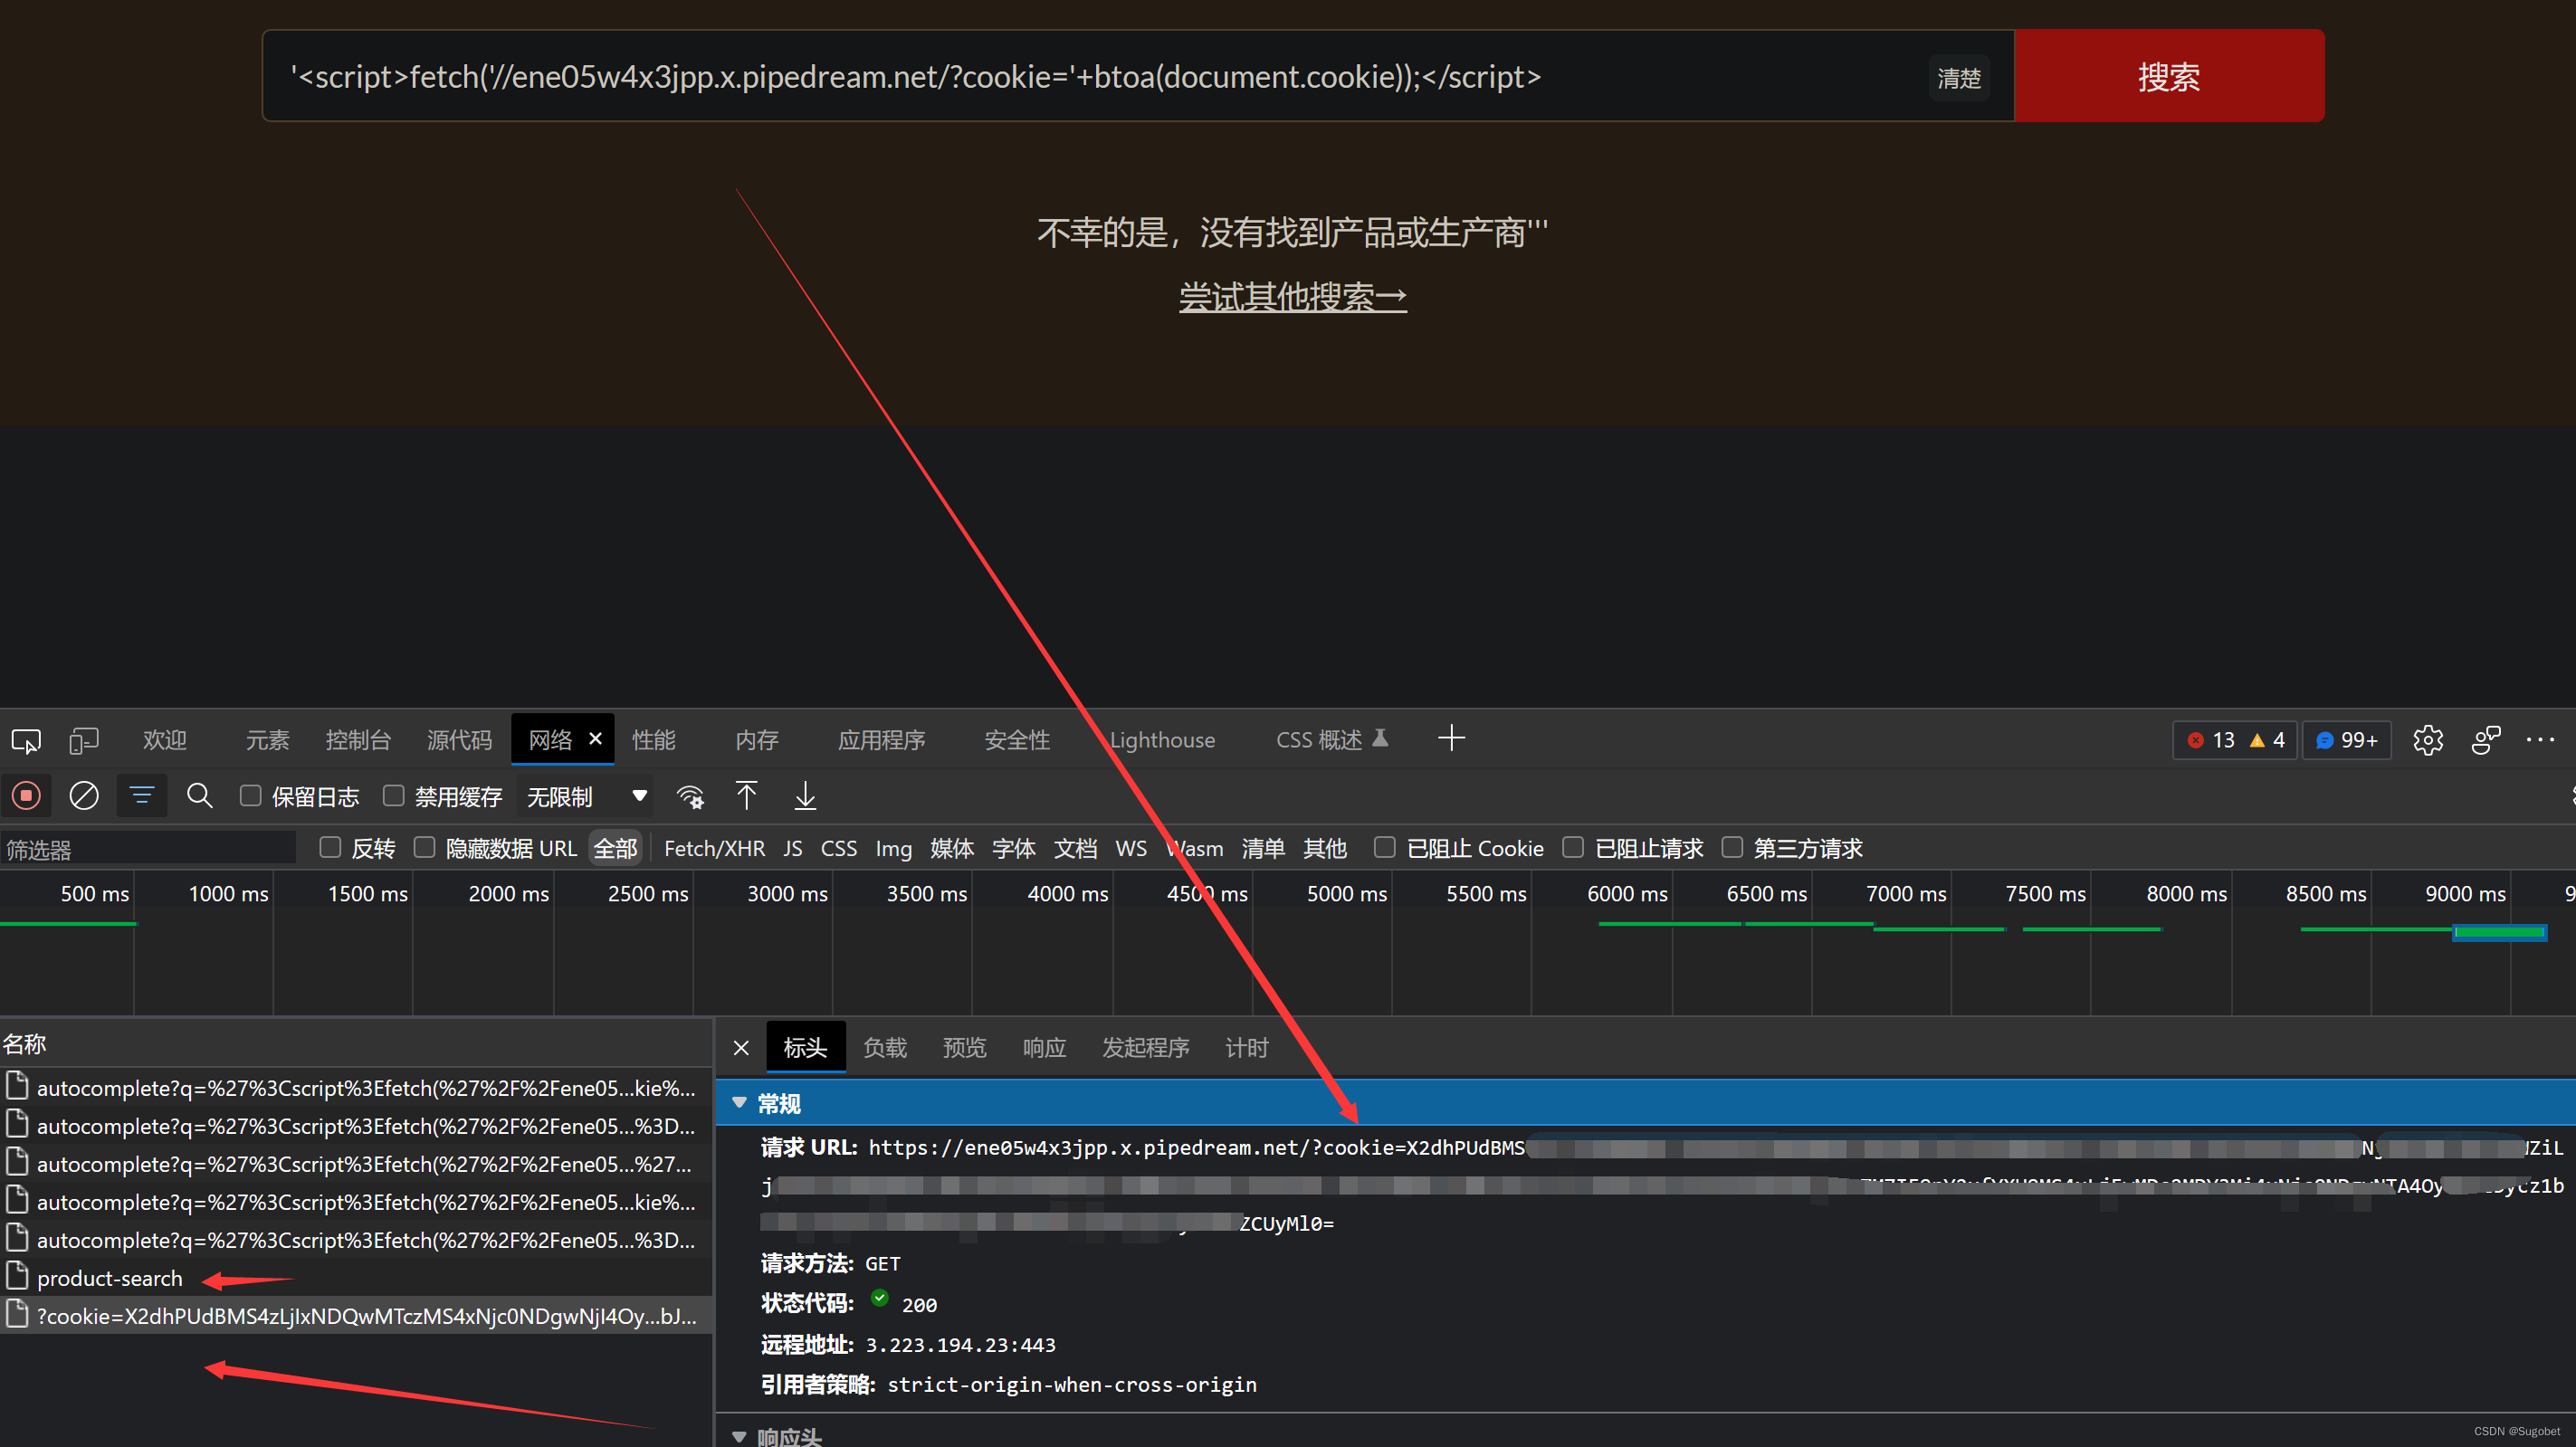Import HAR file upload arrow

point(746,796)
